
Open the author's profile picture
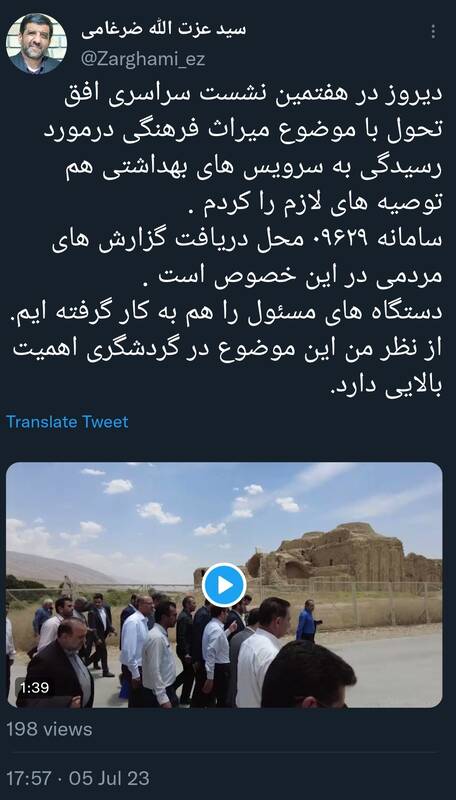point(36,44)
